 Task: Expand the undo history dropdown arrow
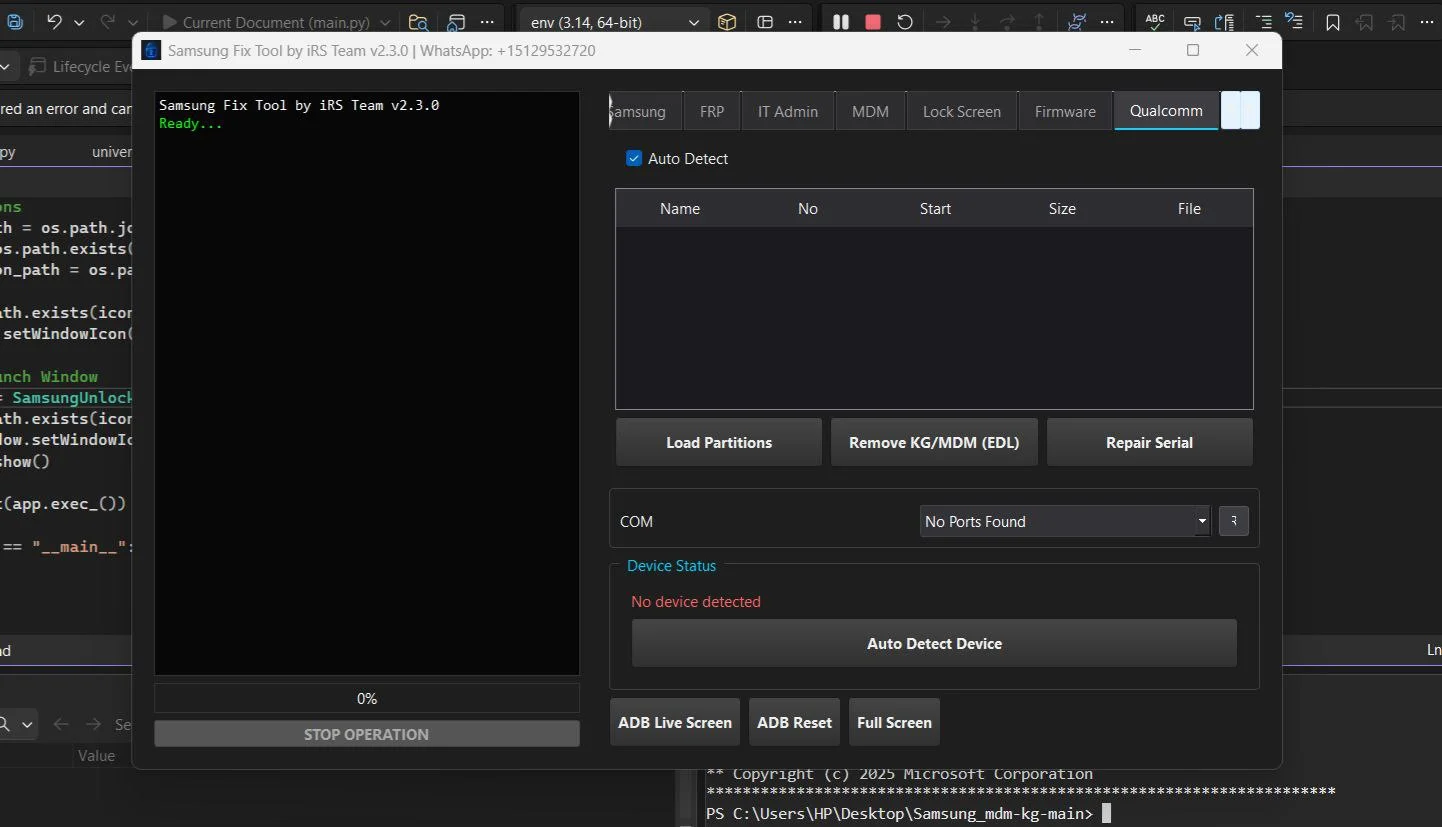(79, 21)
